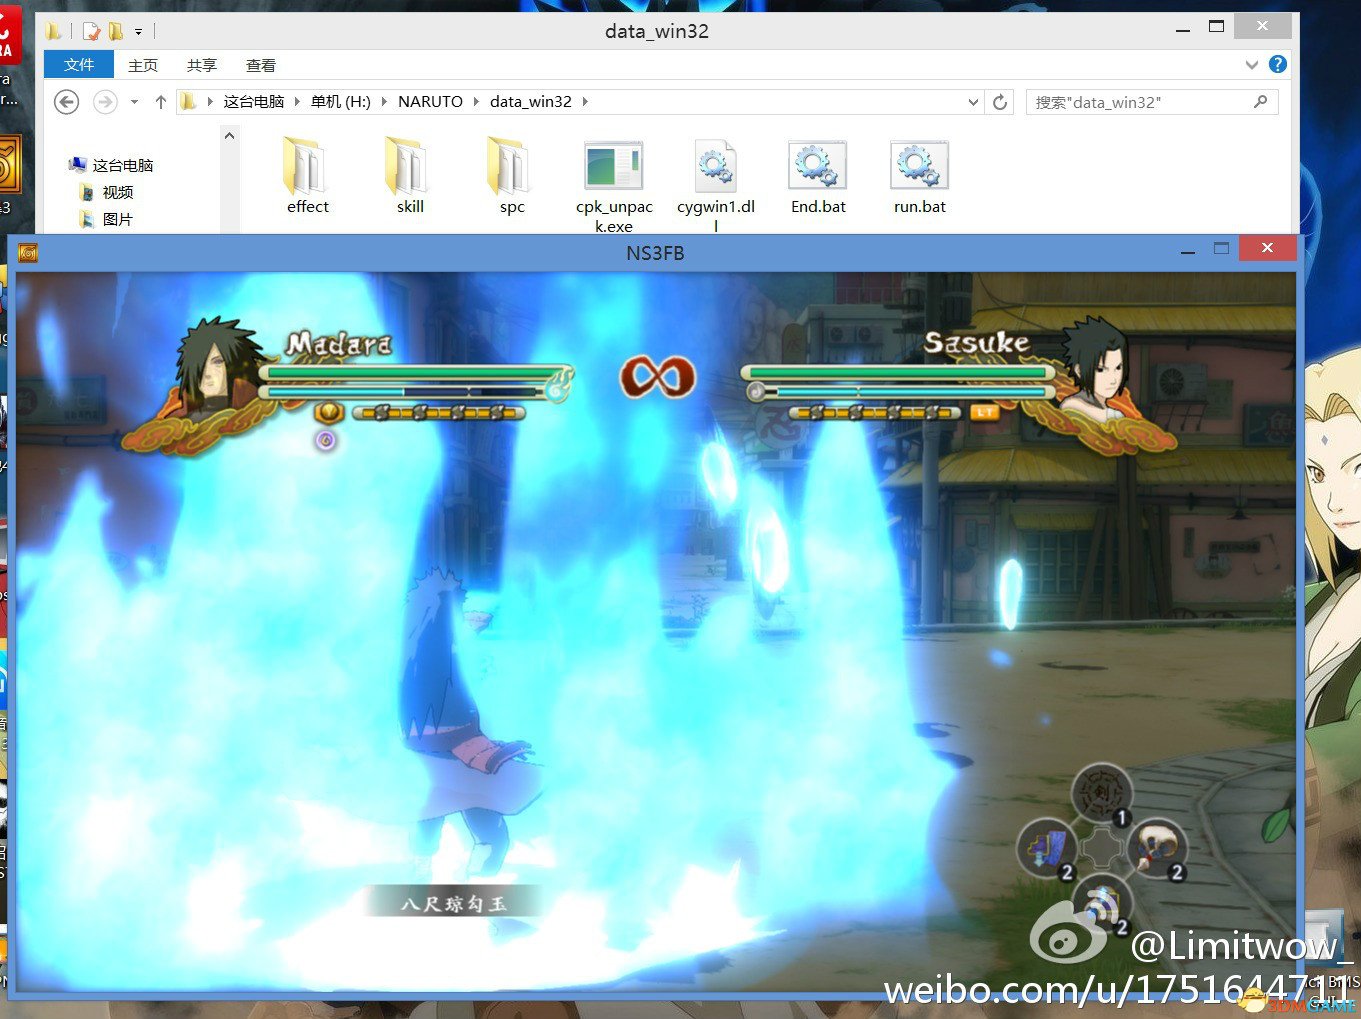
Task: Click the Explorer back arrow
Action: point(66,102)
